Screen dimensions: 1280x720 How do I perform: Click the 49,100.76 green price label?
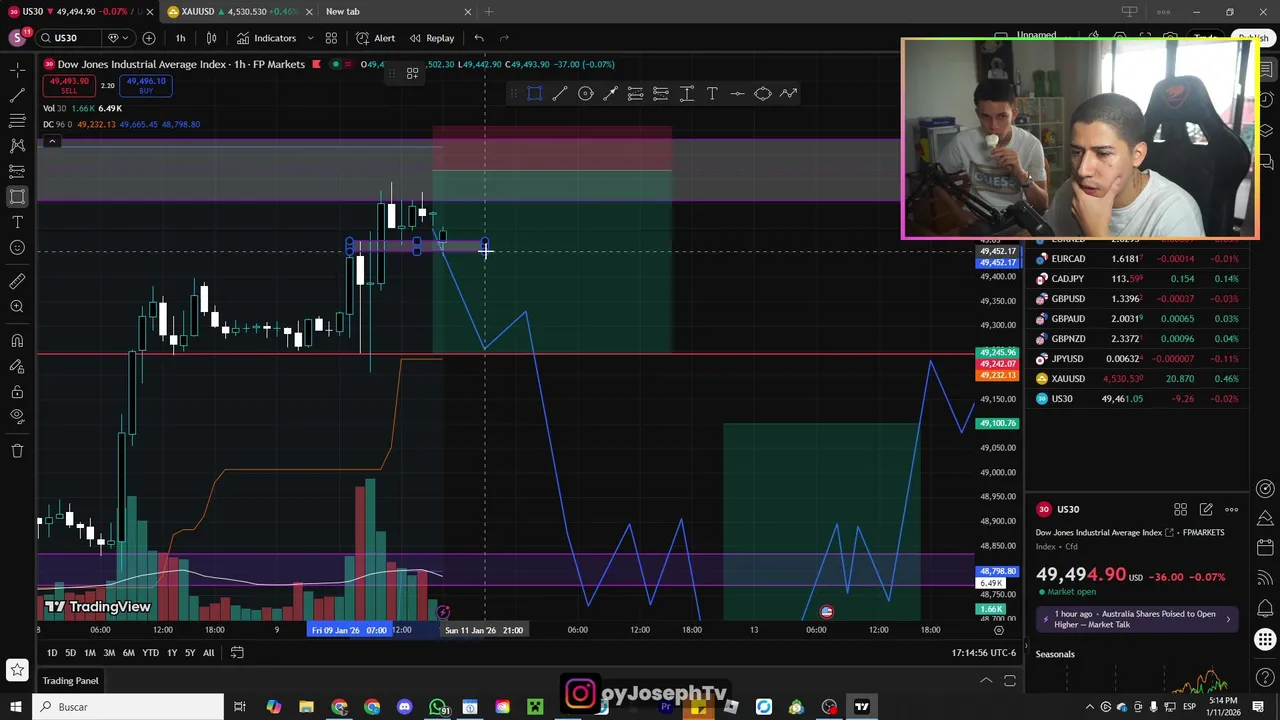pos(996,423)
